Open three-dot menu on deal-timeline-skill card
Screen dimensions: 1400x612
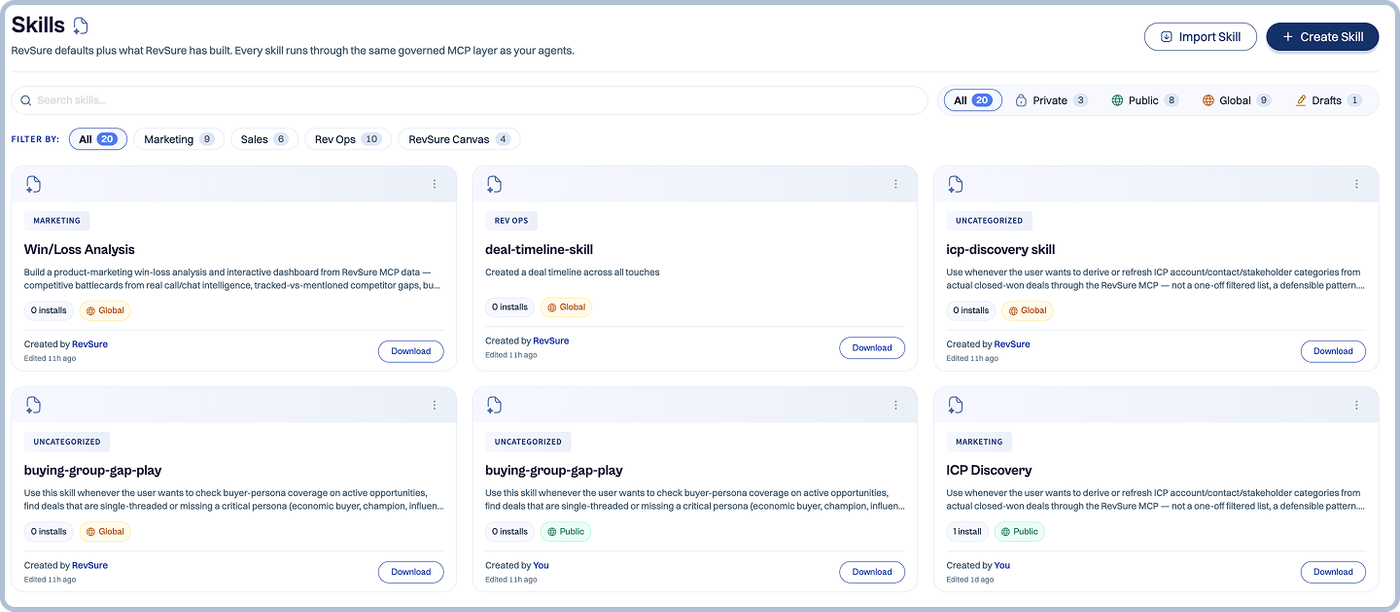(x=895, y=184)
